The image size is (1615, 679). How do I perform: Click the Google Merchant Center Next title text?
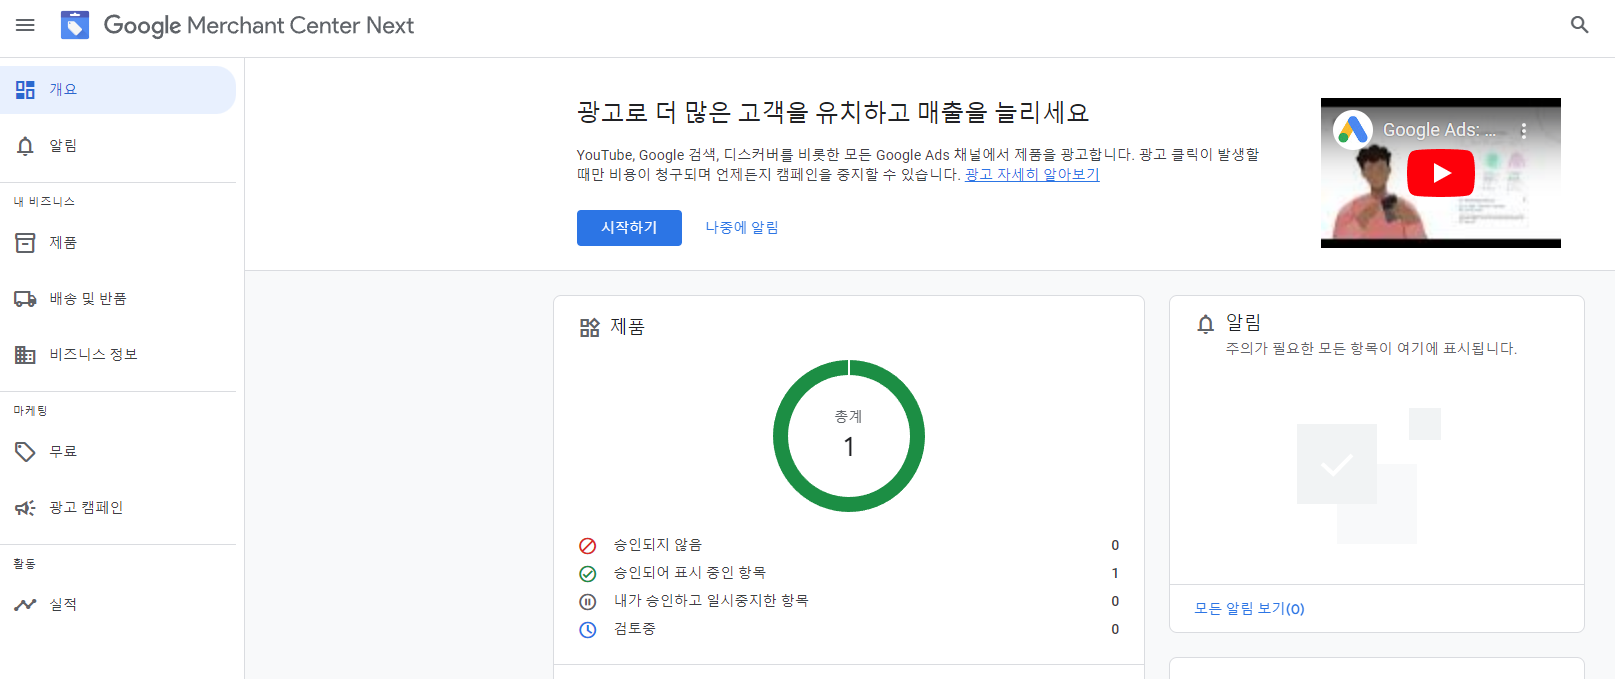coord(259,26)
